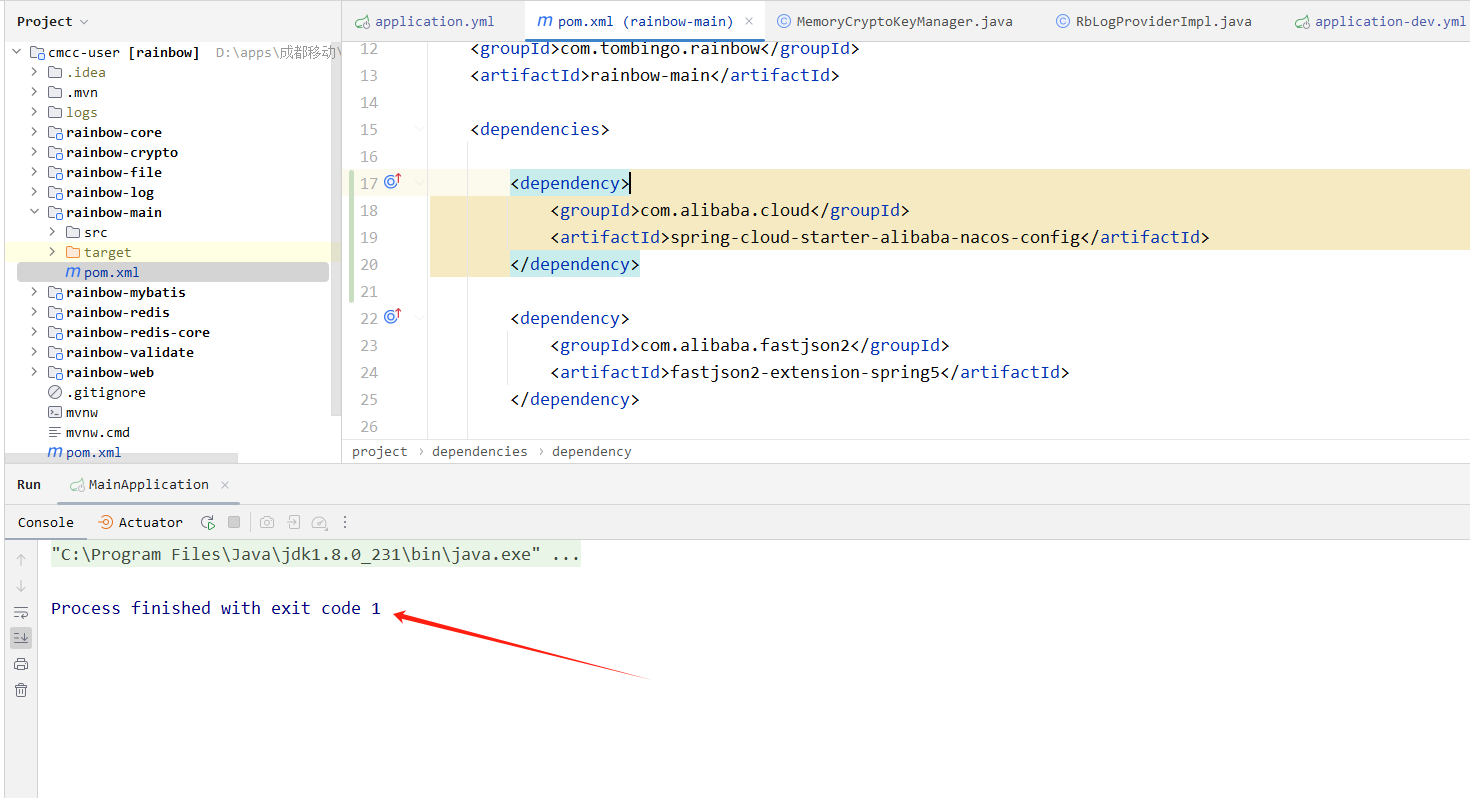Click the 'project' breadcrumb
This screenshot has height=798, width=1470.
click(x=380, y=451)
